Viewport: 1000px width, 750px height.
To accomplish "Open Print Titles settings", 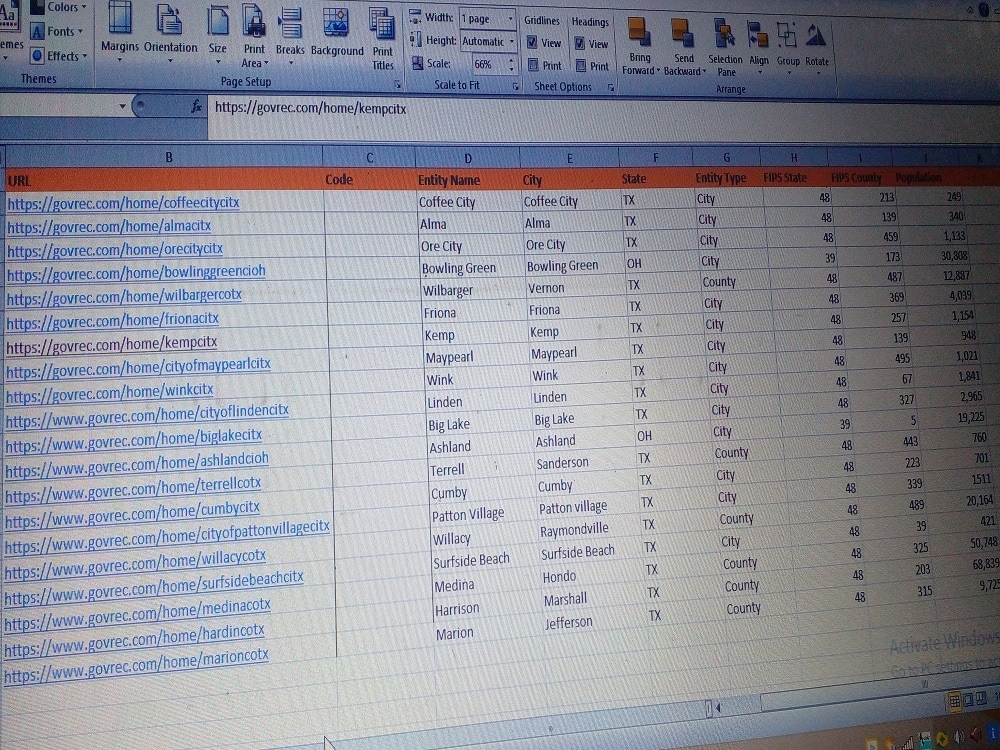I will (x=383, y=40).
